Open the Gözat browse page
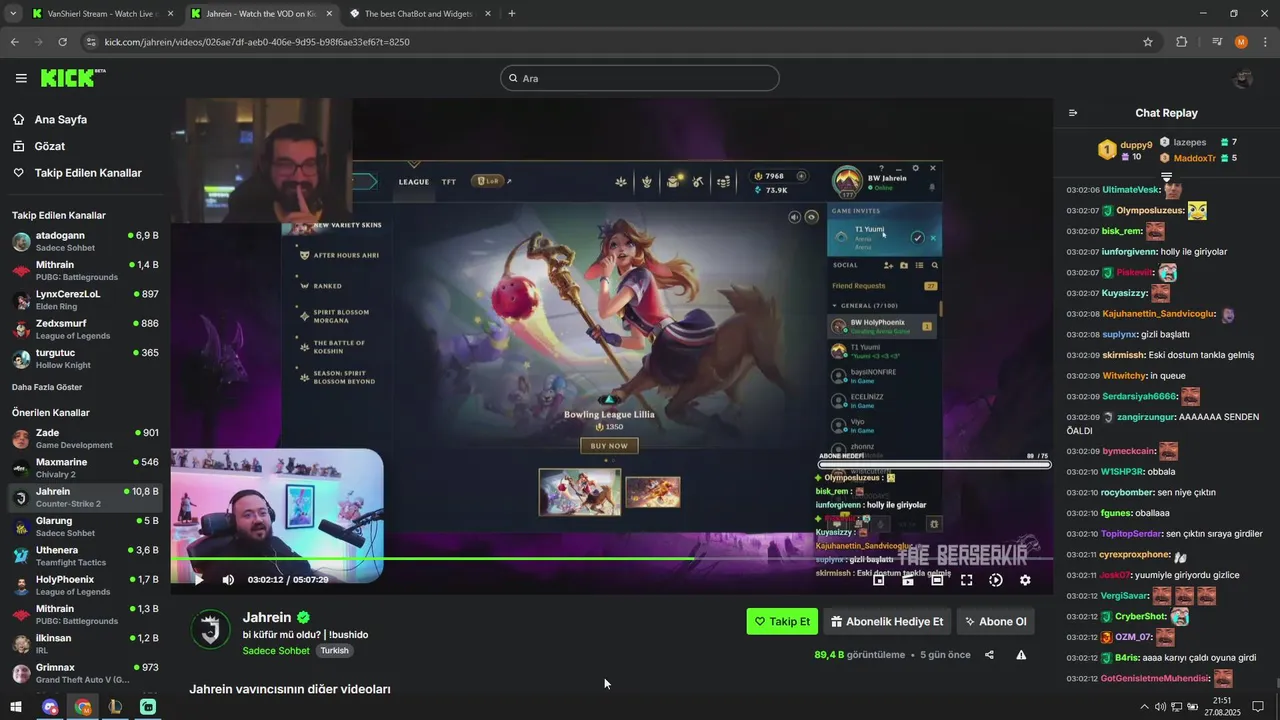1280x720 pixels. pos(50,146)
